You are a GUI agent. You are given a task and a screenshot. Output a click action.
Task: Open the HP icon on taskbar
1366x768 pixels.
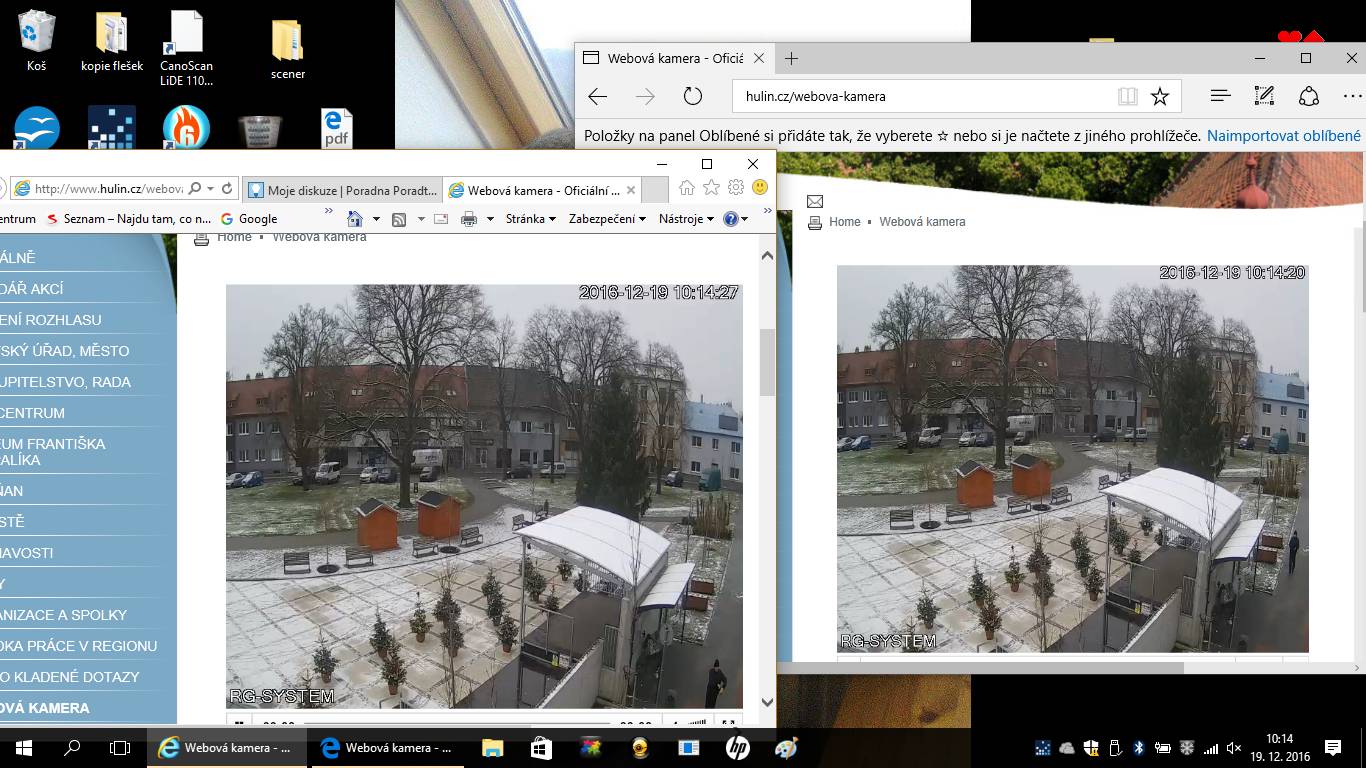(x=738, y=748)
